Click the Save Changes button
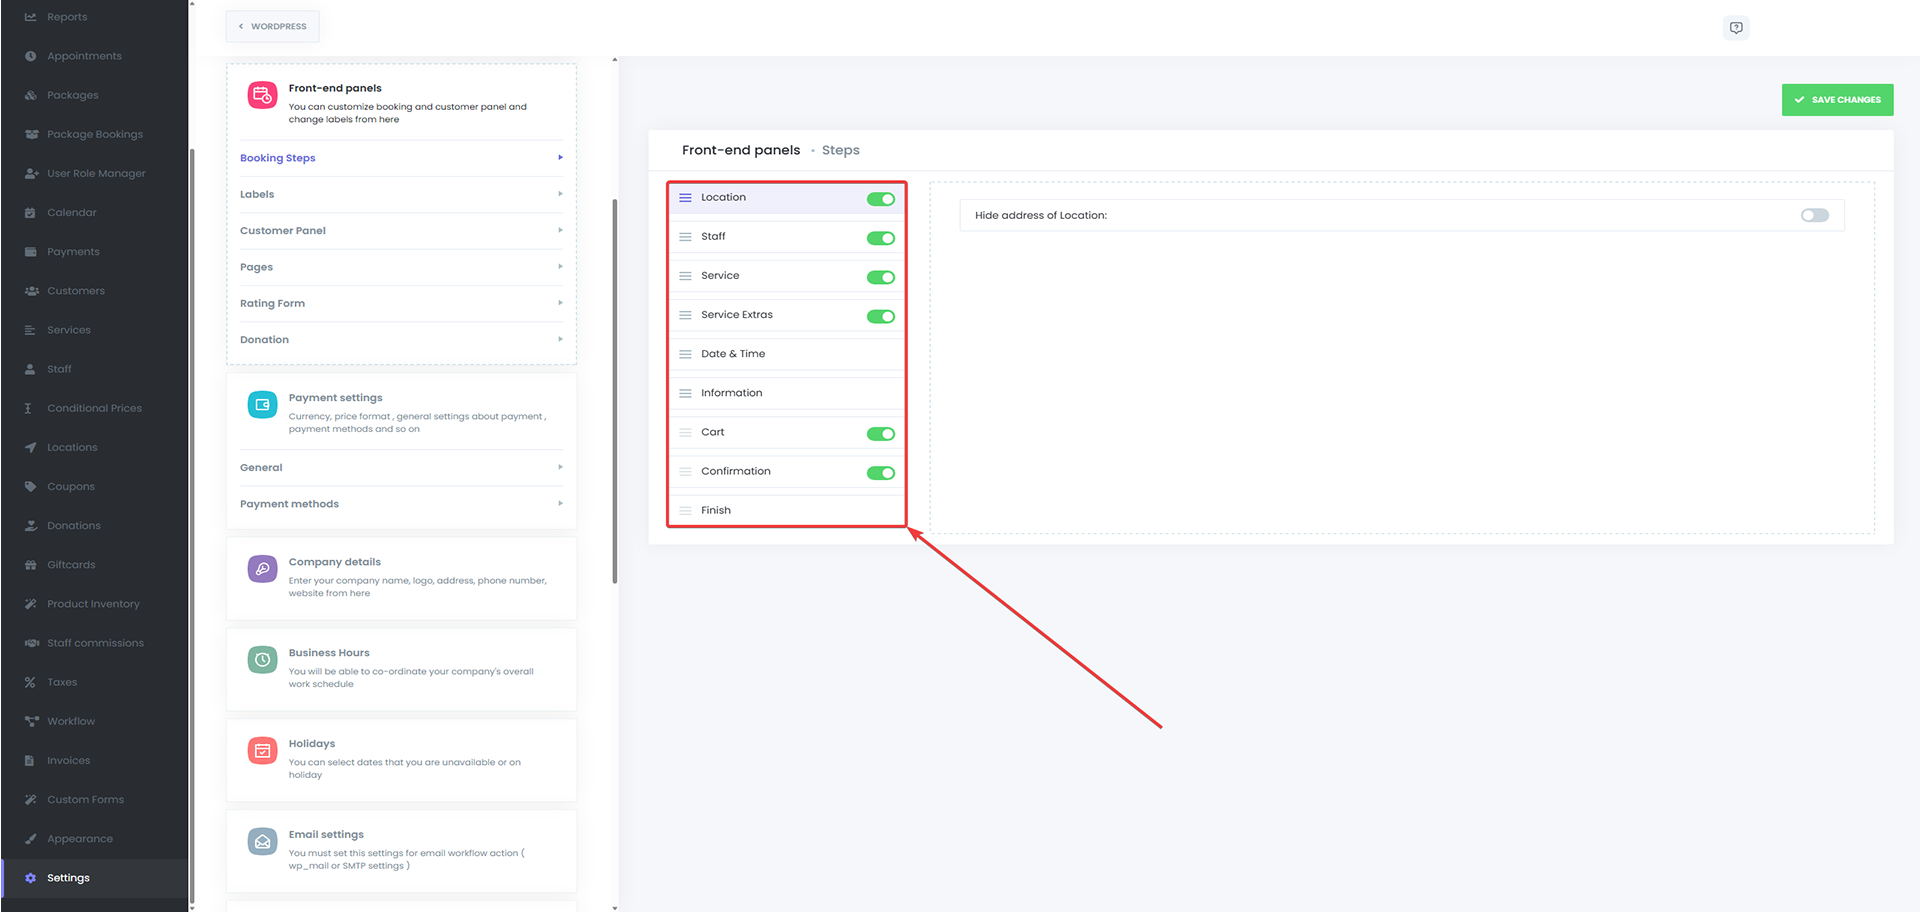1920x912 pixels. point(1837,100)
